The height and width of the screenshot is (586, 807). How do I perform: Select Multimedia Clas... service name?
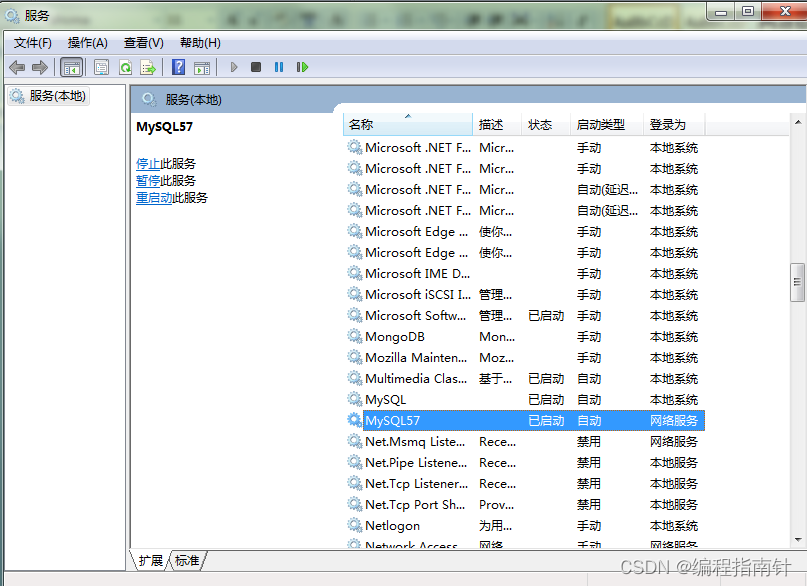coord(416,378)
